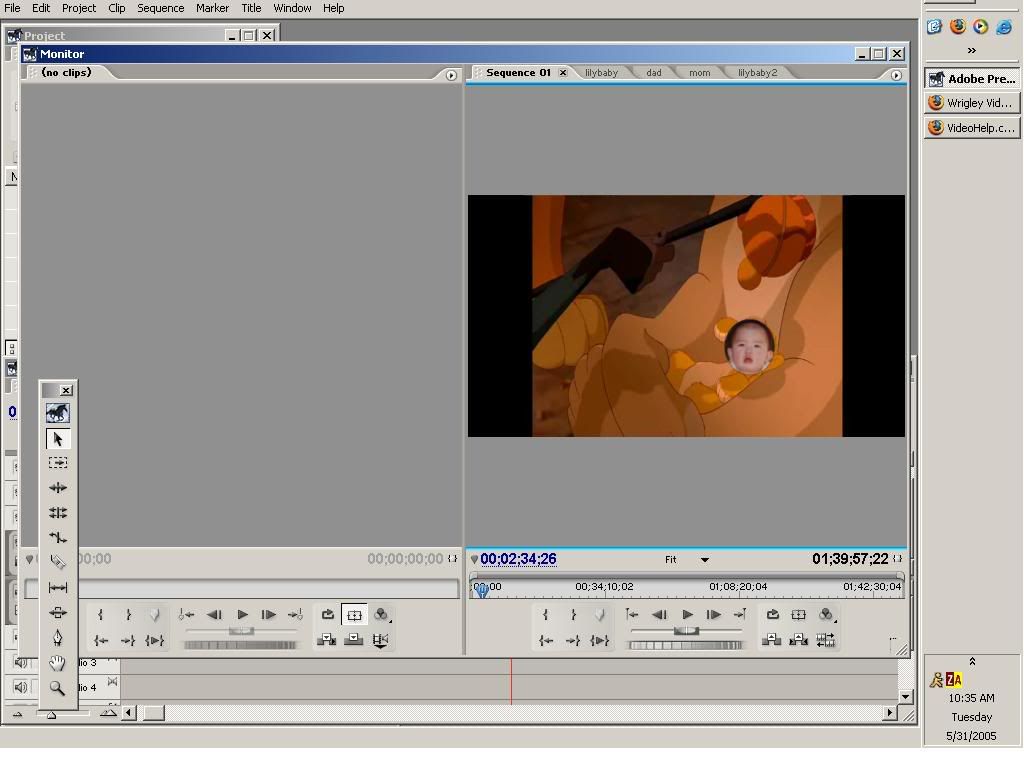Toggle Take Audio and Video in source monitor
This screenshot has height=768, width=1024.
[380, 640]
